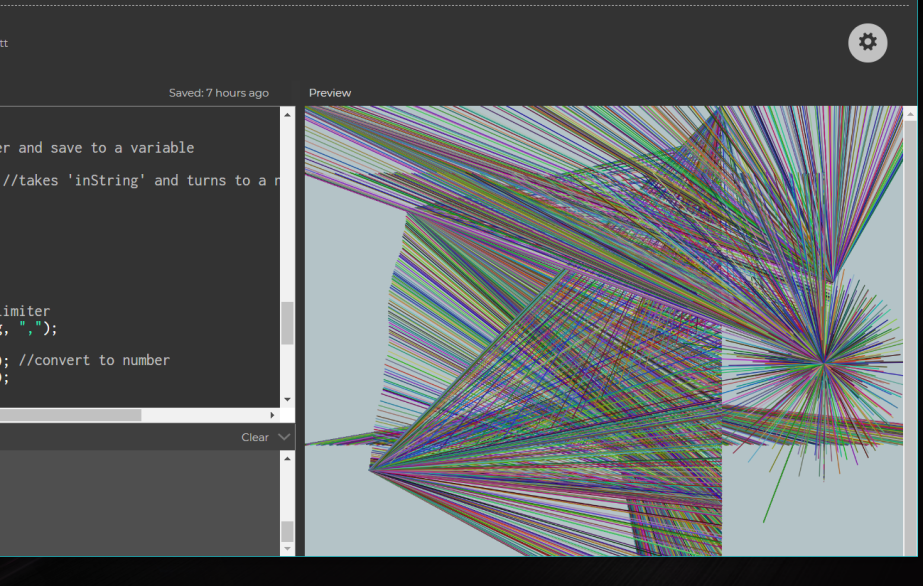This screenshot has width=923, height=586.
Task: Click the editor horizontal scrollbar thumb
Action: coord(70,414)
